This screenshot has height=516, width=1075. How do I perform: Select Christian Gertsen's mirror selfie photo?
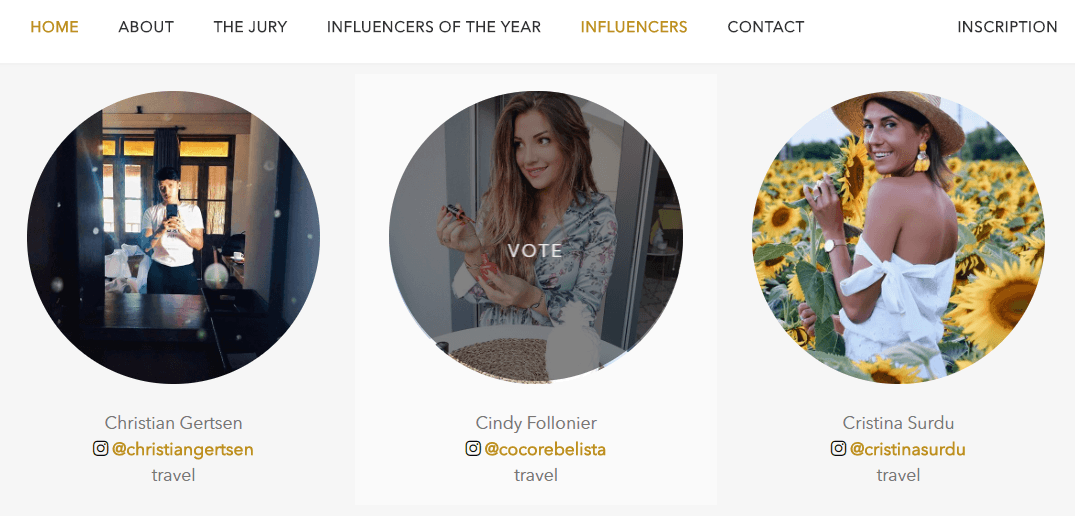(x=173, y=237)
